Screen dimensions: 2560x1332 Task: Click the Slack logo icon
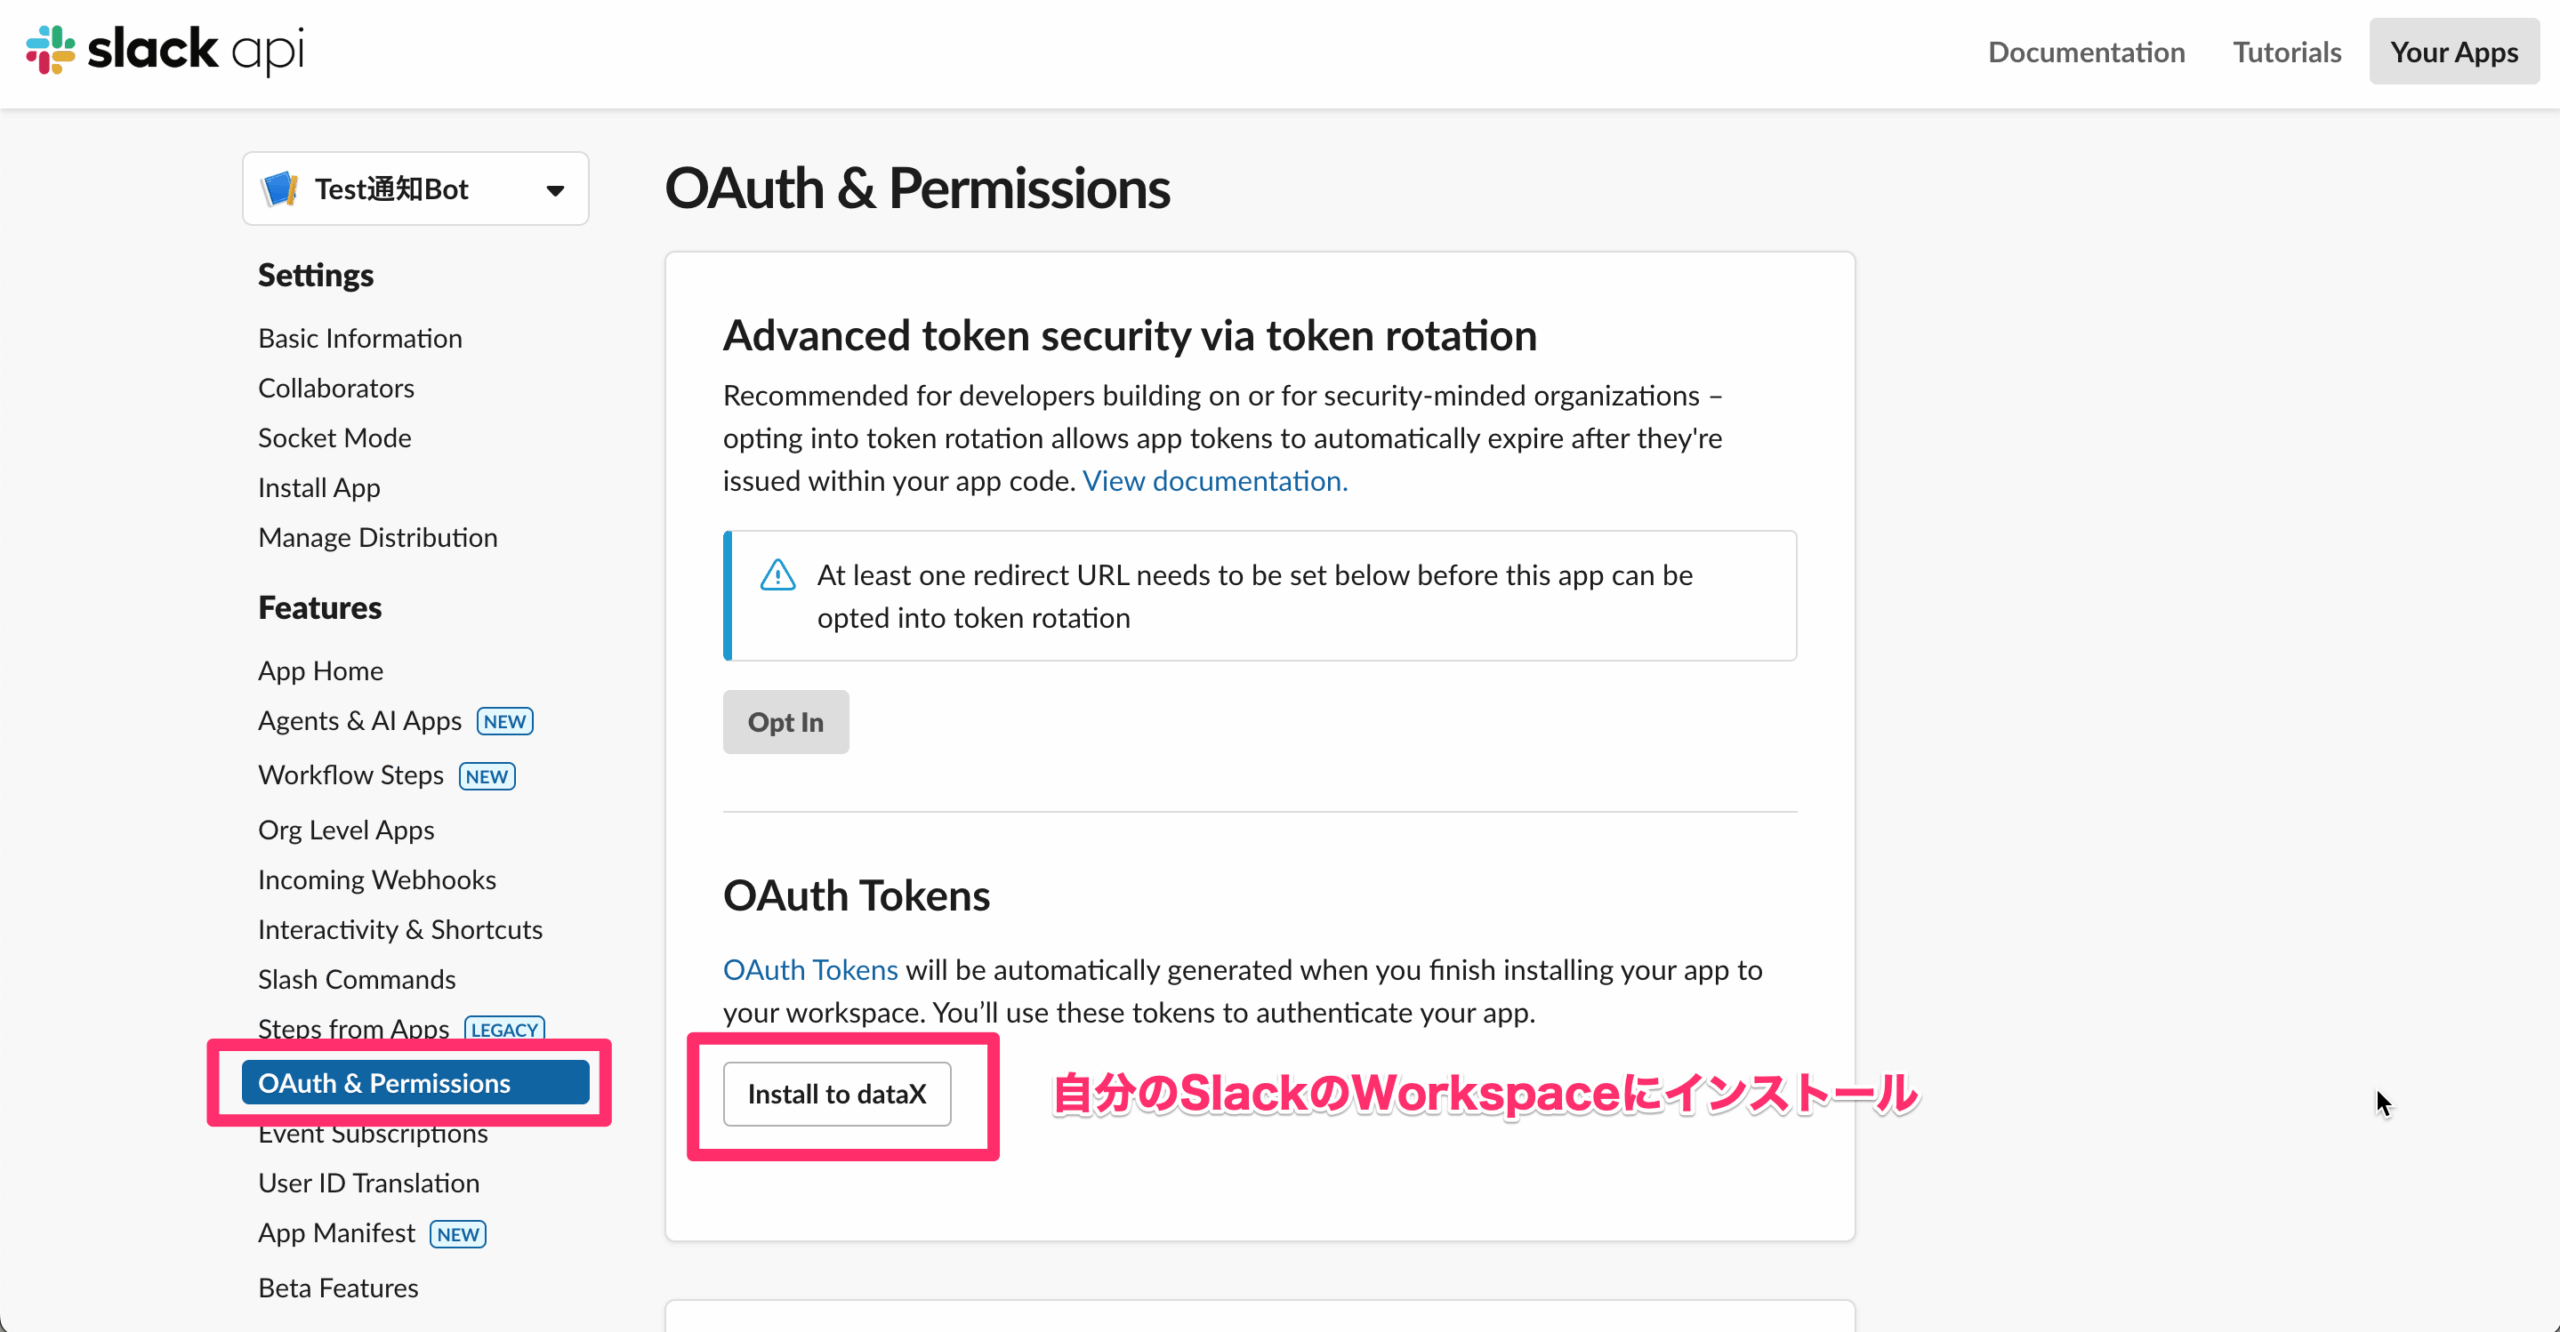coord(50,50)
